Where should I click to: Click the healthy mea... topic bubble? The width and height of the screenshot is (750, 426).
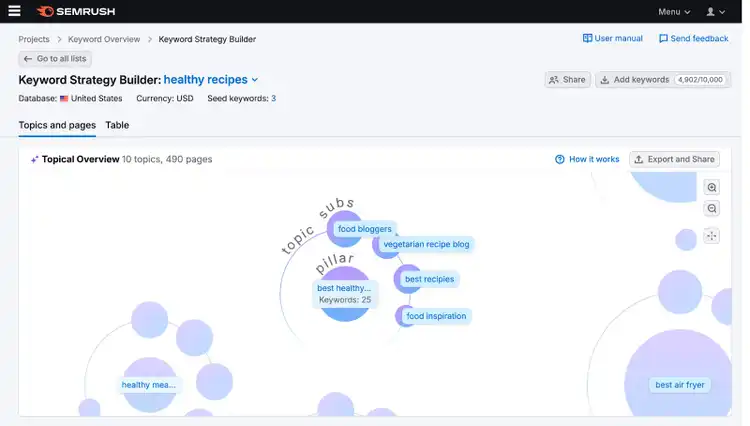pos(149,385)
